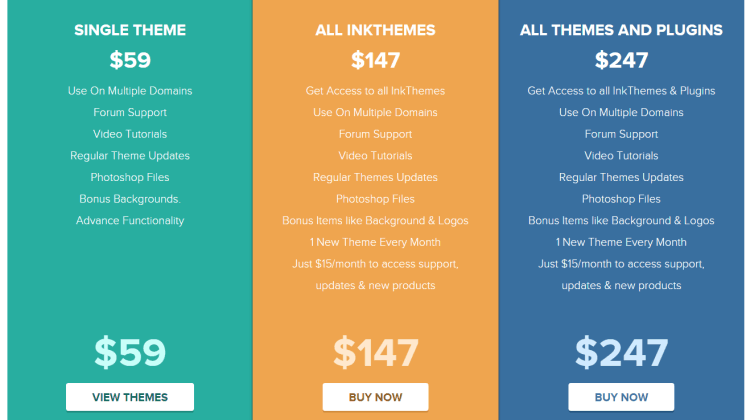750x420 pixels.
Task: Click 'Bonus Backgrounds.' feature text
Action: click(130, 199)
